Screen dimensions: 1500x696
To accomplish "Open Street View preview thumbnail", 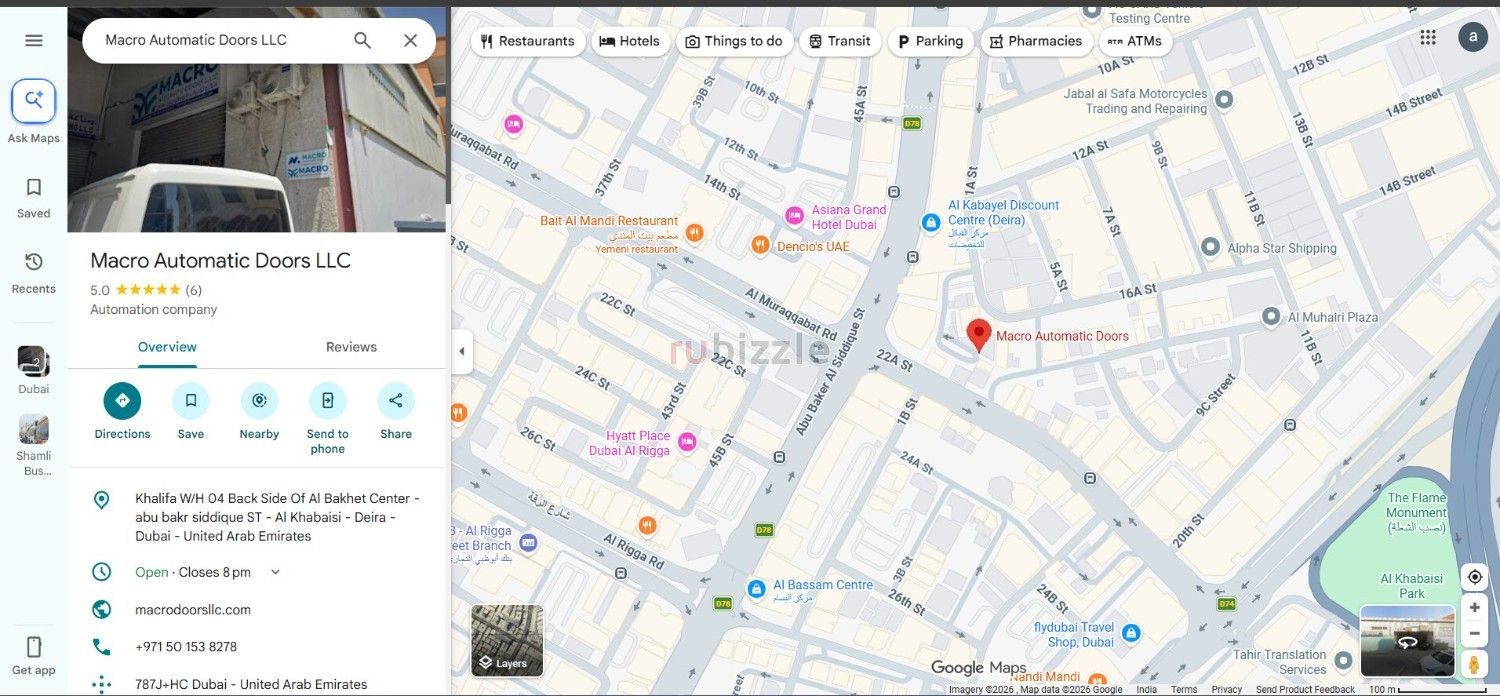I will [1407, 641].
